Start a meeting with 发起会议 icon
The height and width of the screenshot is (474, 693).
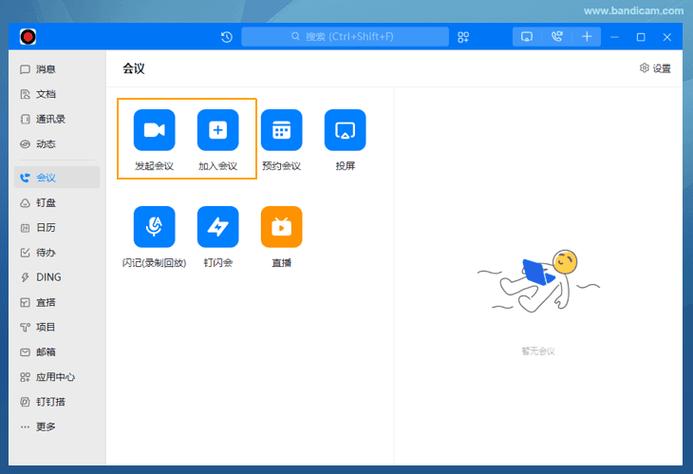(x=154, y=130)
